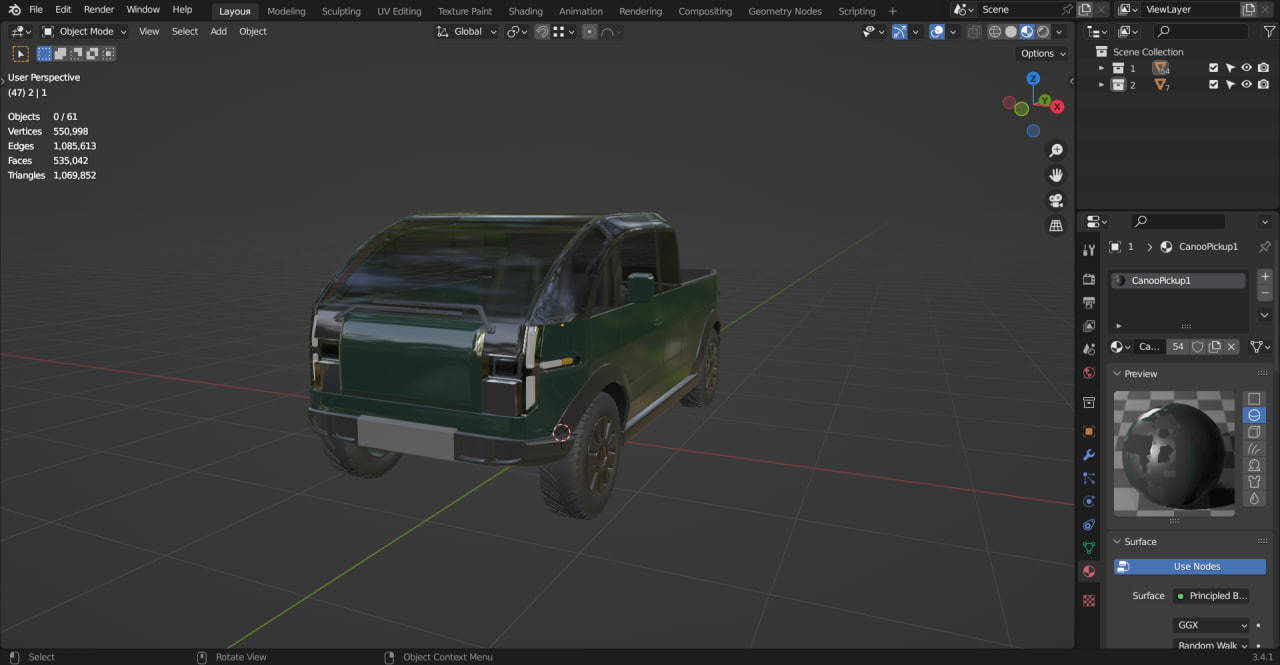This screenshot has width=1280, height=665.
Task: Open the Render menu
Action: [99, 10]
